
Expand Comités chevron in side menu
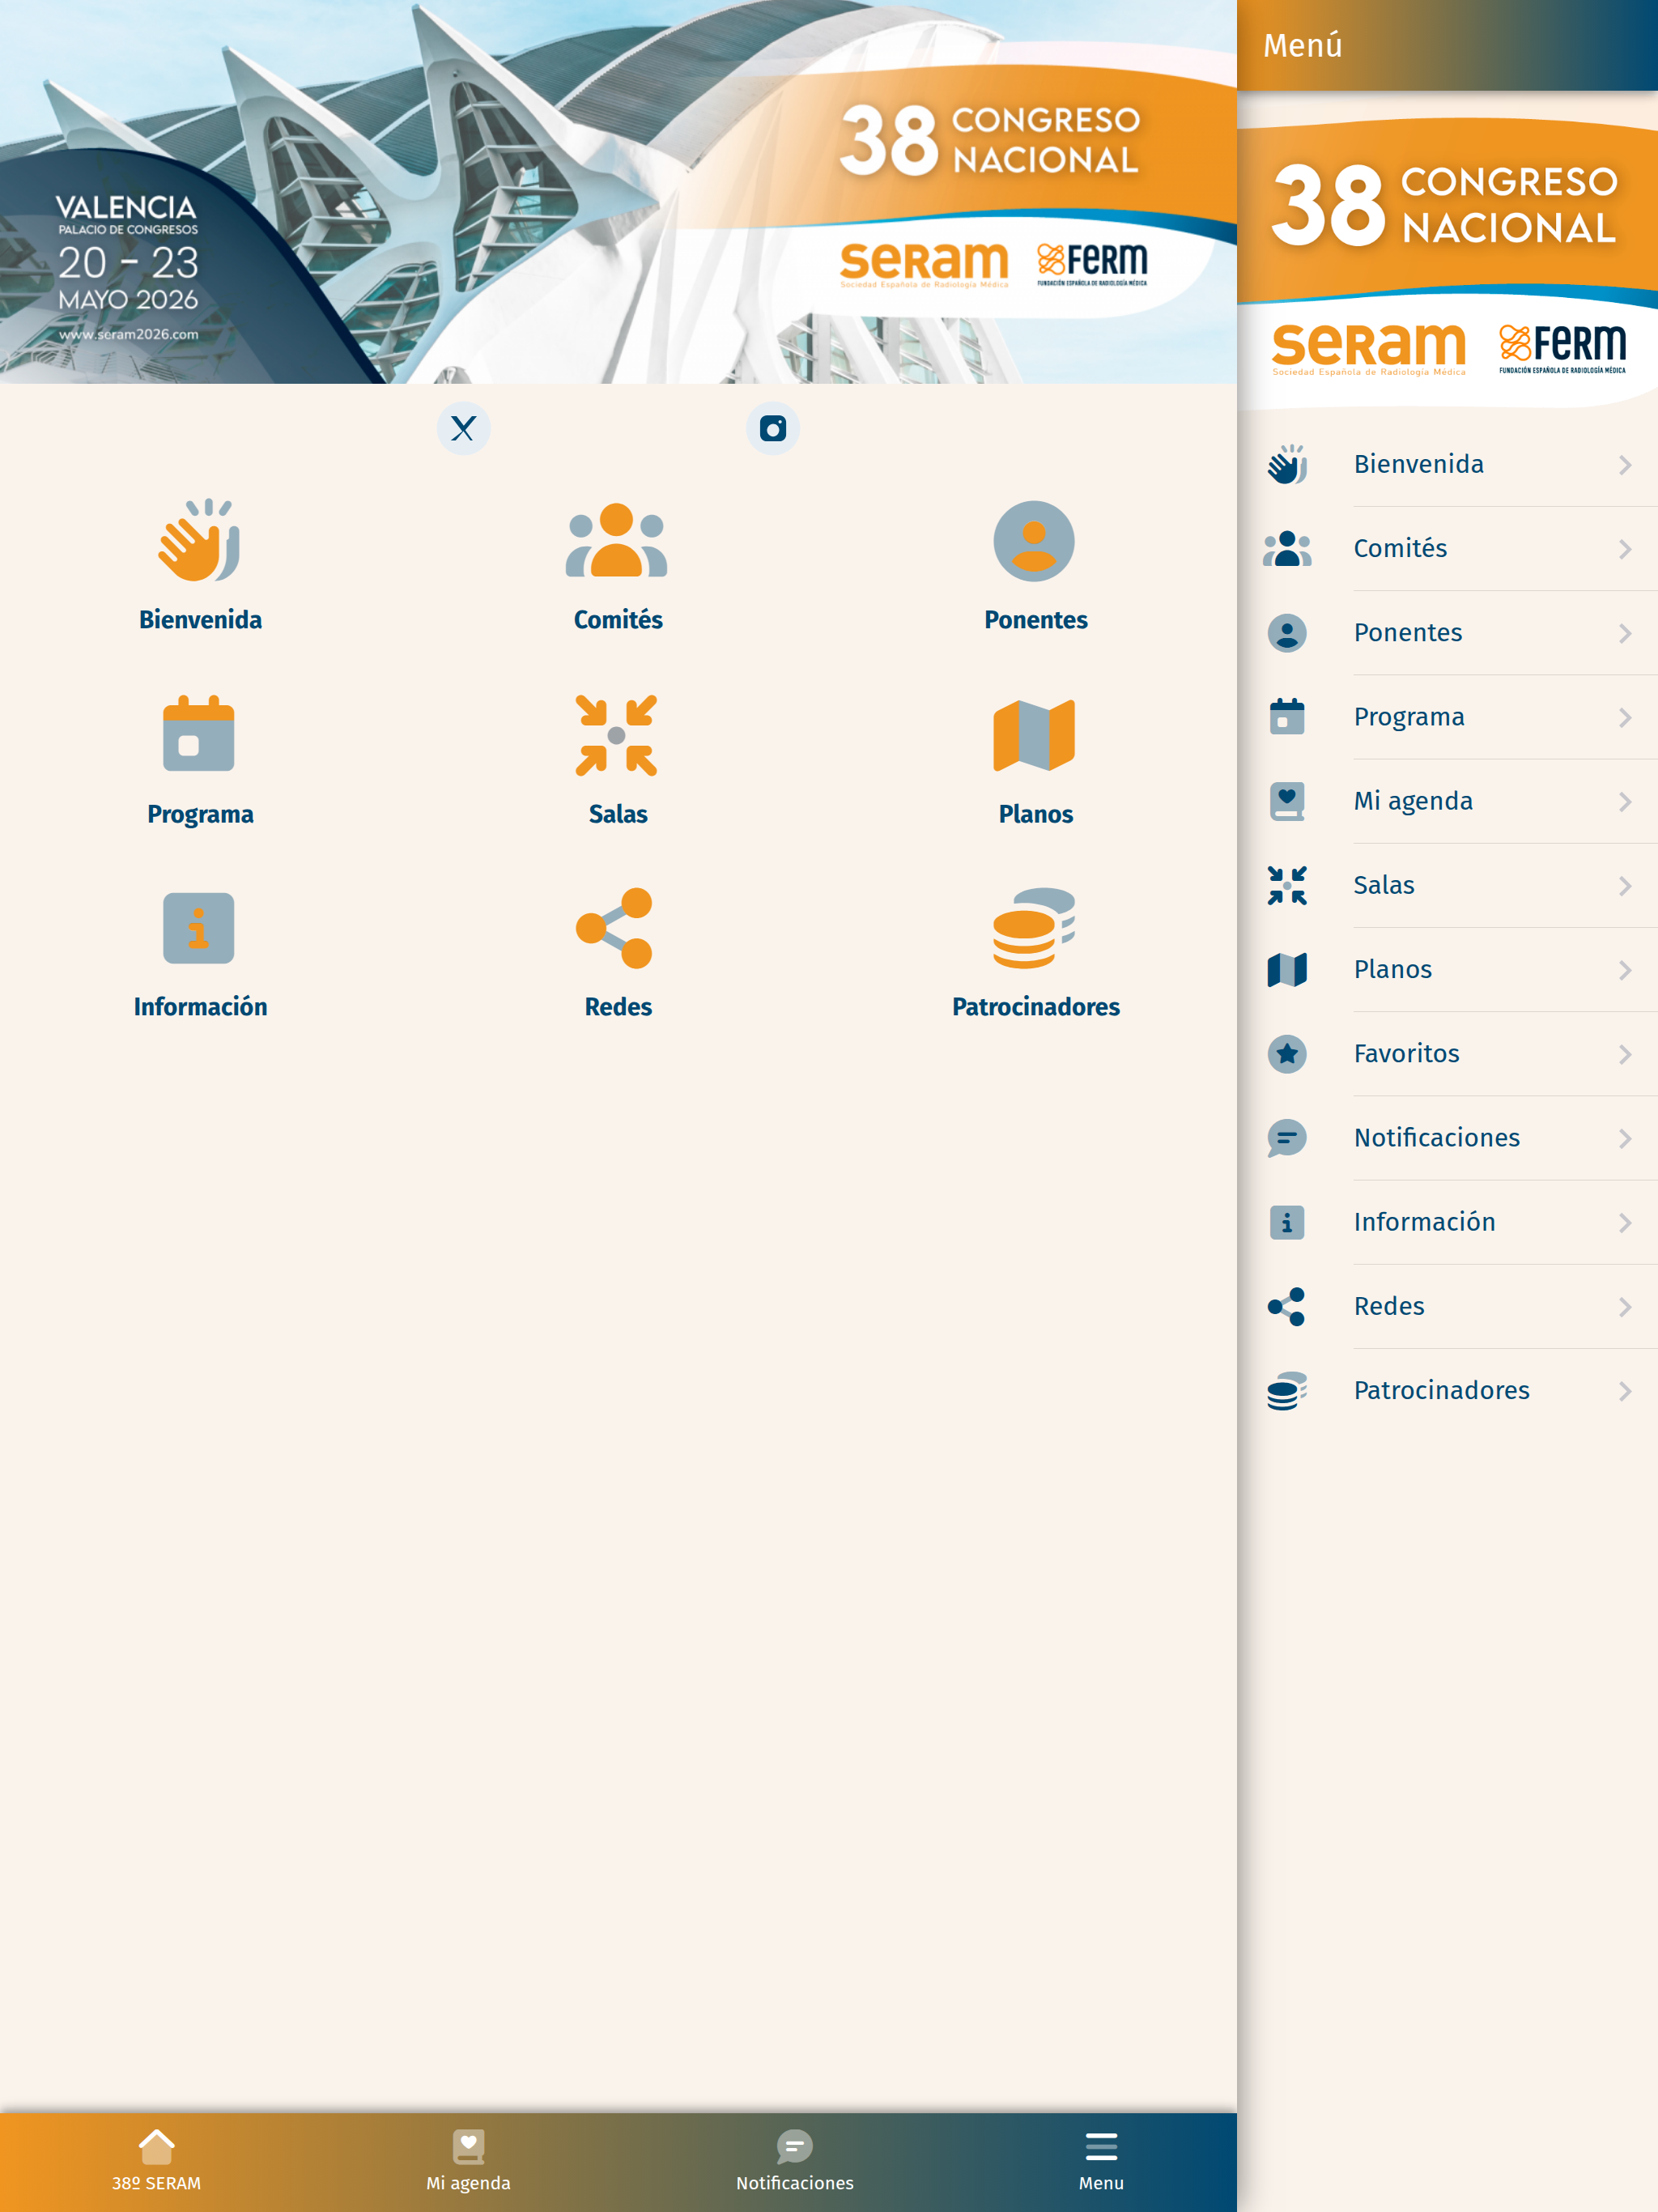click(x=1625, y=549)
